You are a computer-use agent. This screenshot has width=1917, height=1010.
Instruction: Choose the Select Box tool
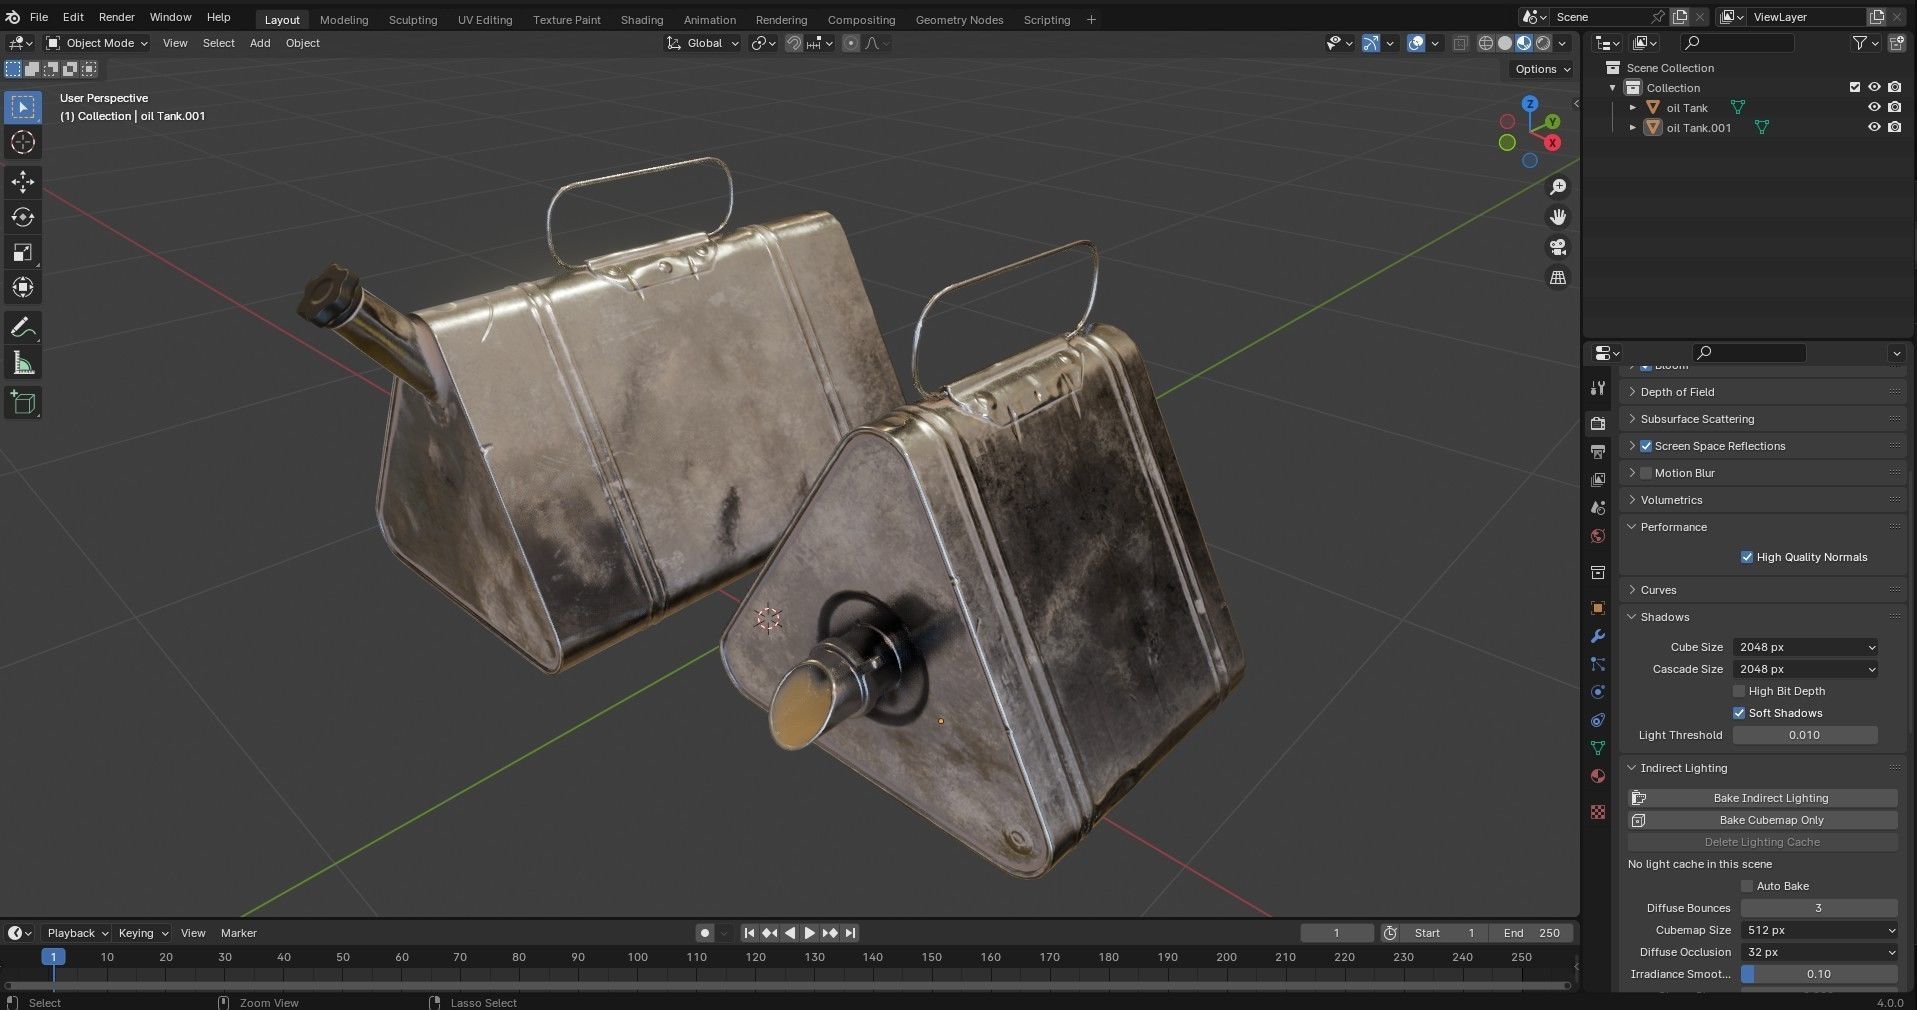click(x=23, y=107)
